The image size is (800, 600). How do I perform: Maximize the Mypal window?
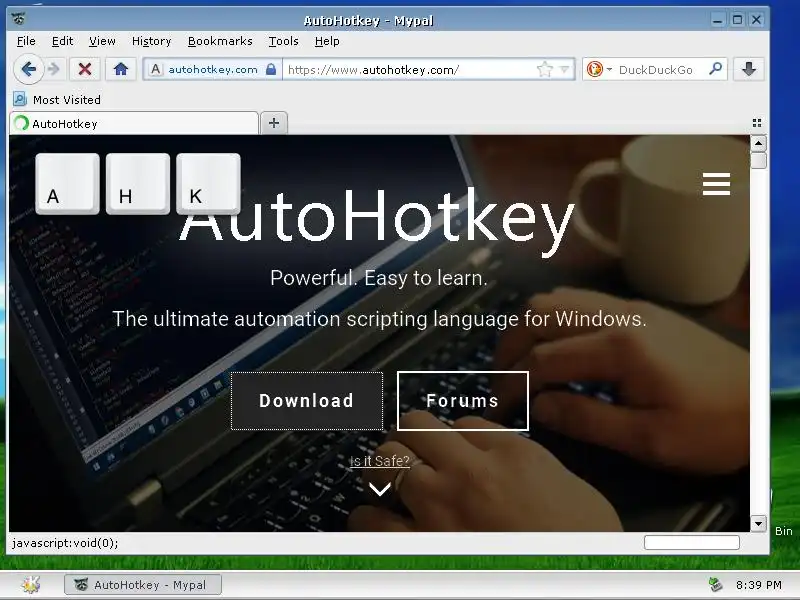737,20
